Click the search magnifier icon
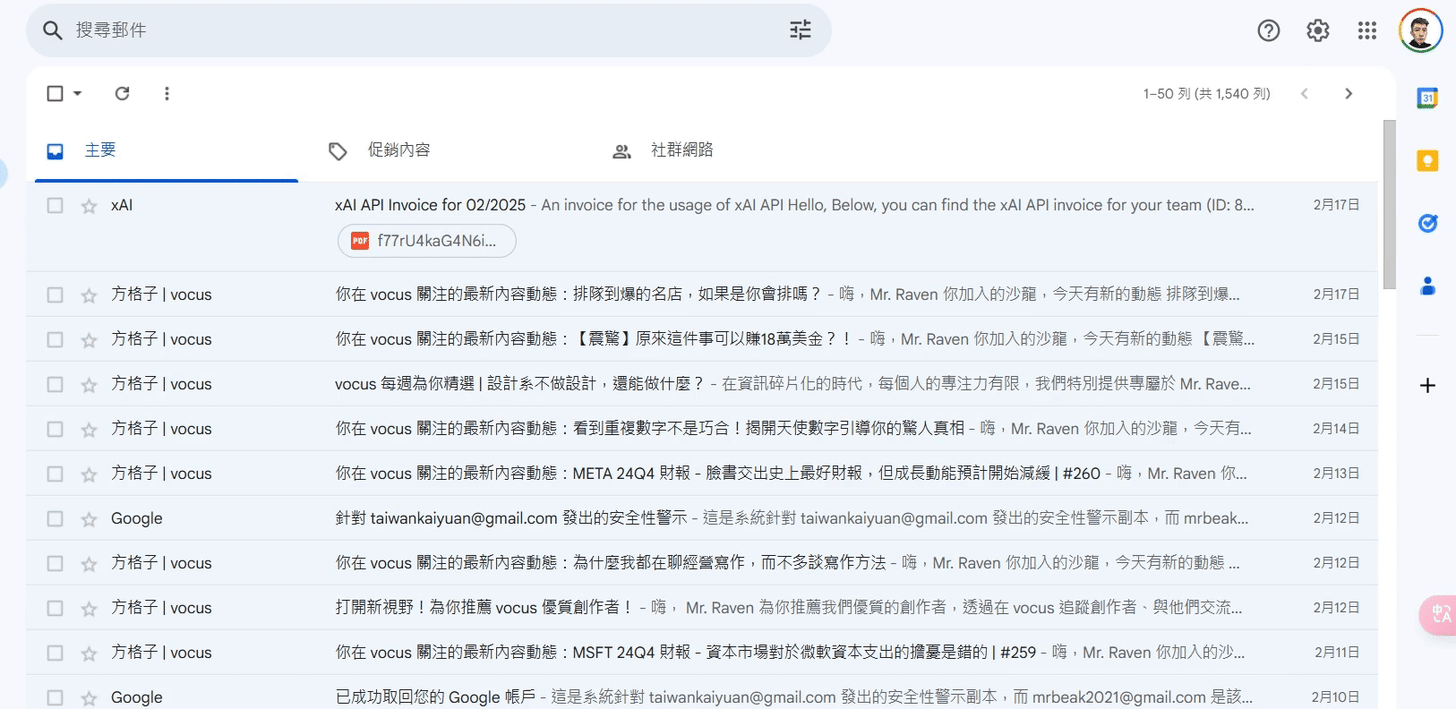The height and width of the screenshot is (709, 1456). tap(53, 30)
